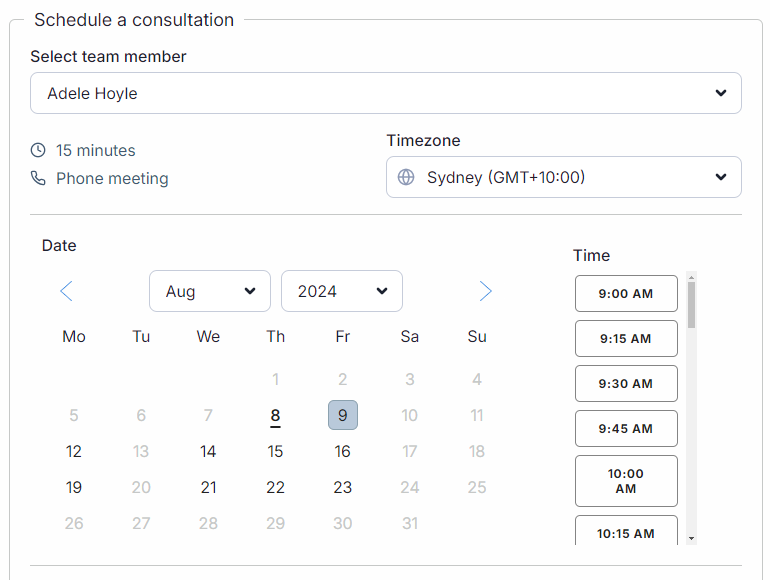
Task: Click the clock icon beside 15 minutes
Action: click(38, 150)
